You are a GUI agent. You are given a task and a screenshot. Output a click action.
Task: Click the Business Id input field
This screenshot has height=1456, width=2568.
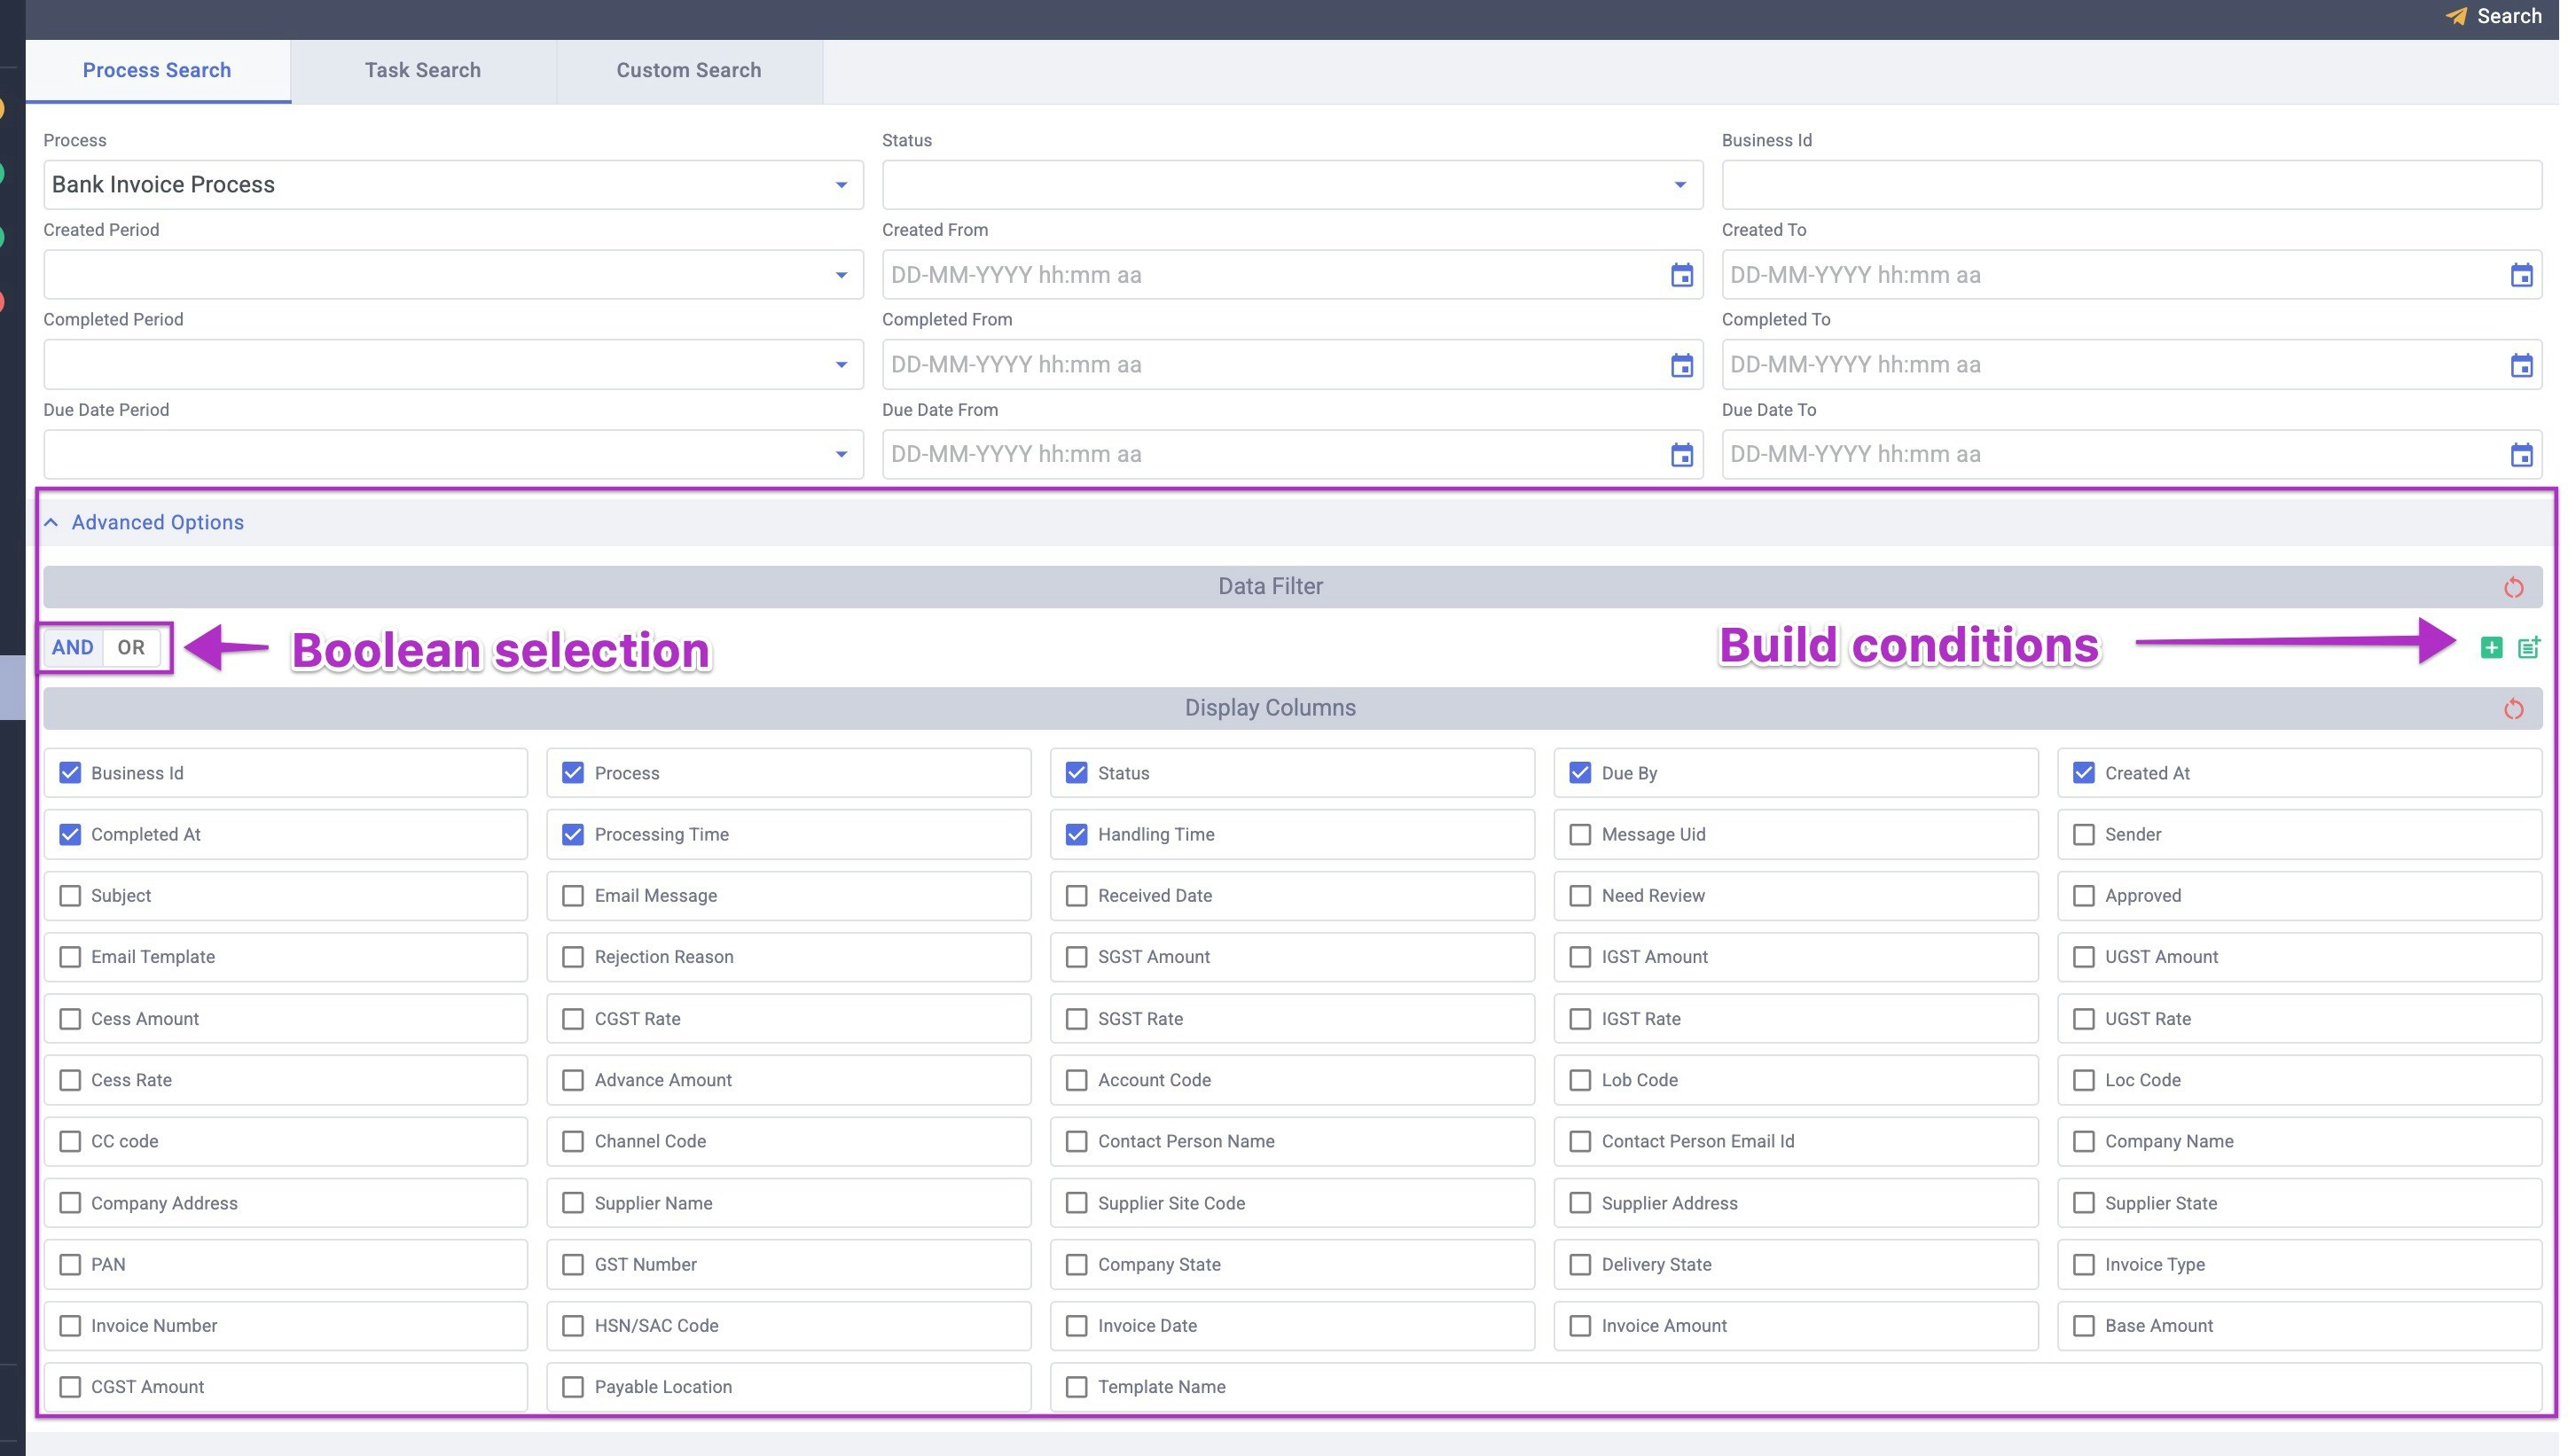(x=2130, y=185)
